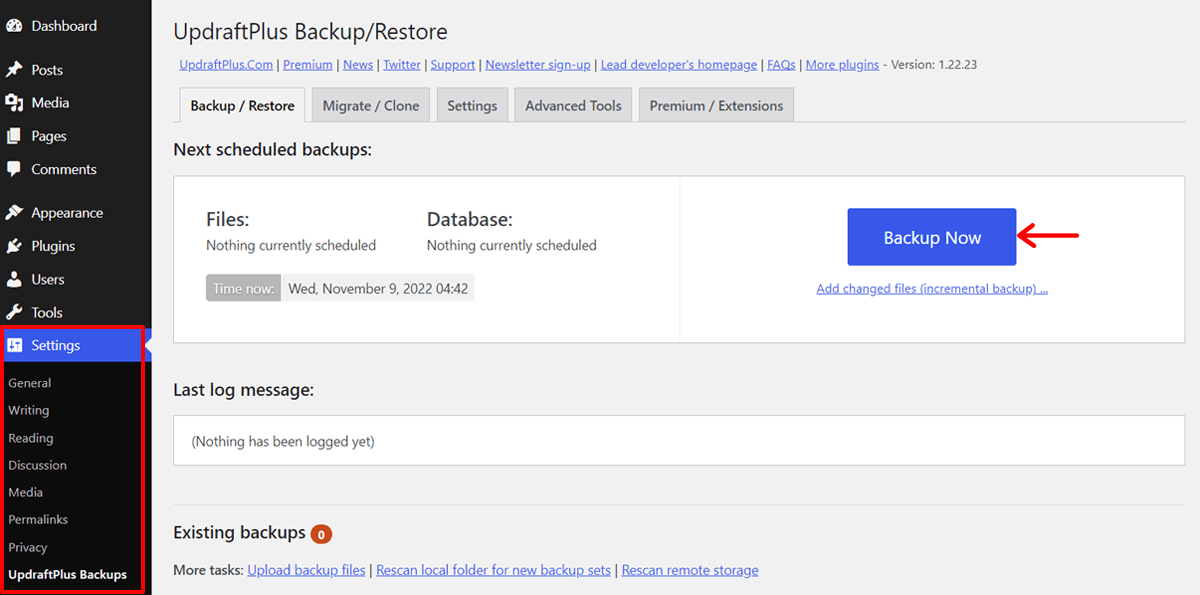Click the Tools wrench icon

[x=14, y=312]
